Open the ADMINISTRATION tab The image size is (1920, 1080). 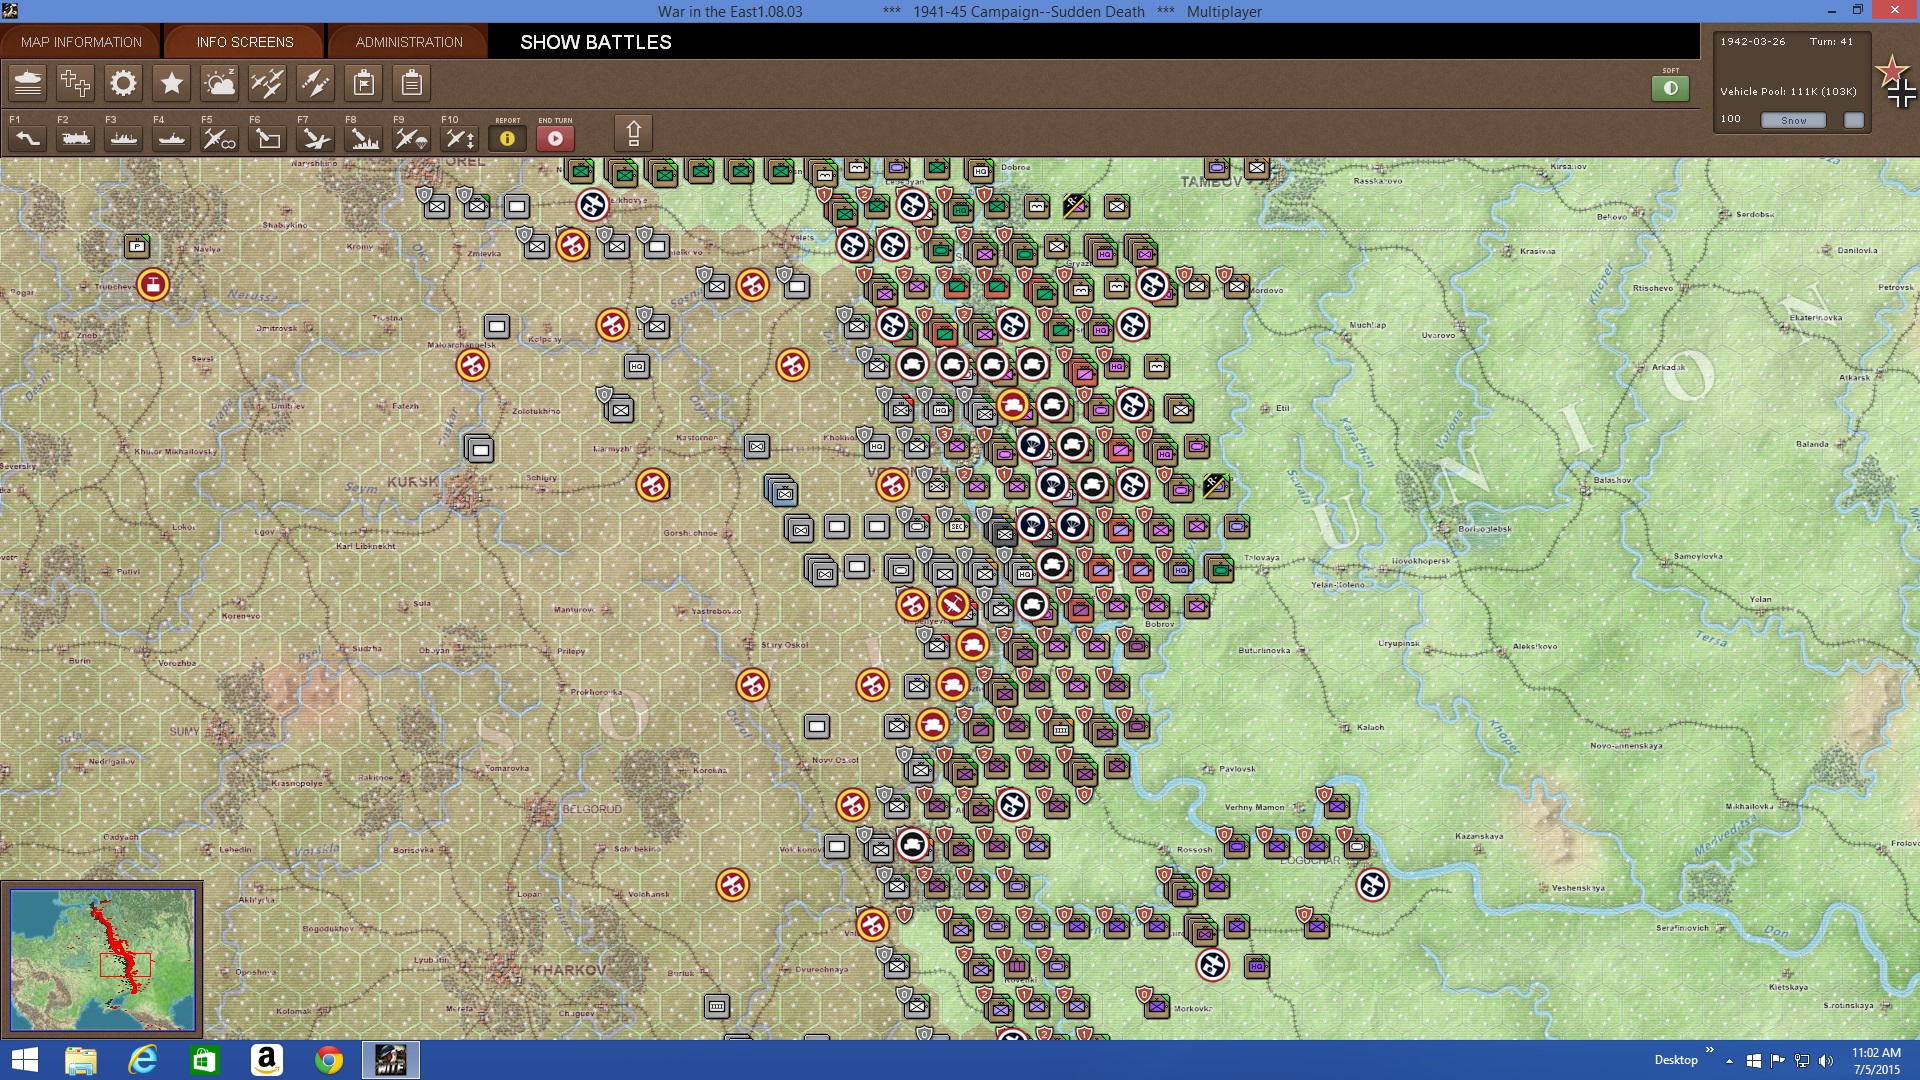pos(409,42)
